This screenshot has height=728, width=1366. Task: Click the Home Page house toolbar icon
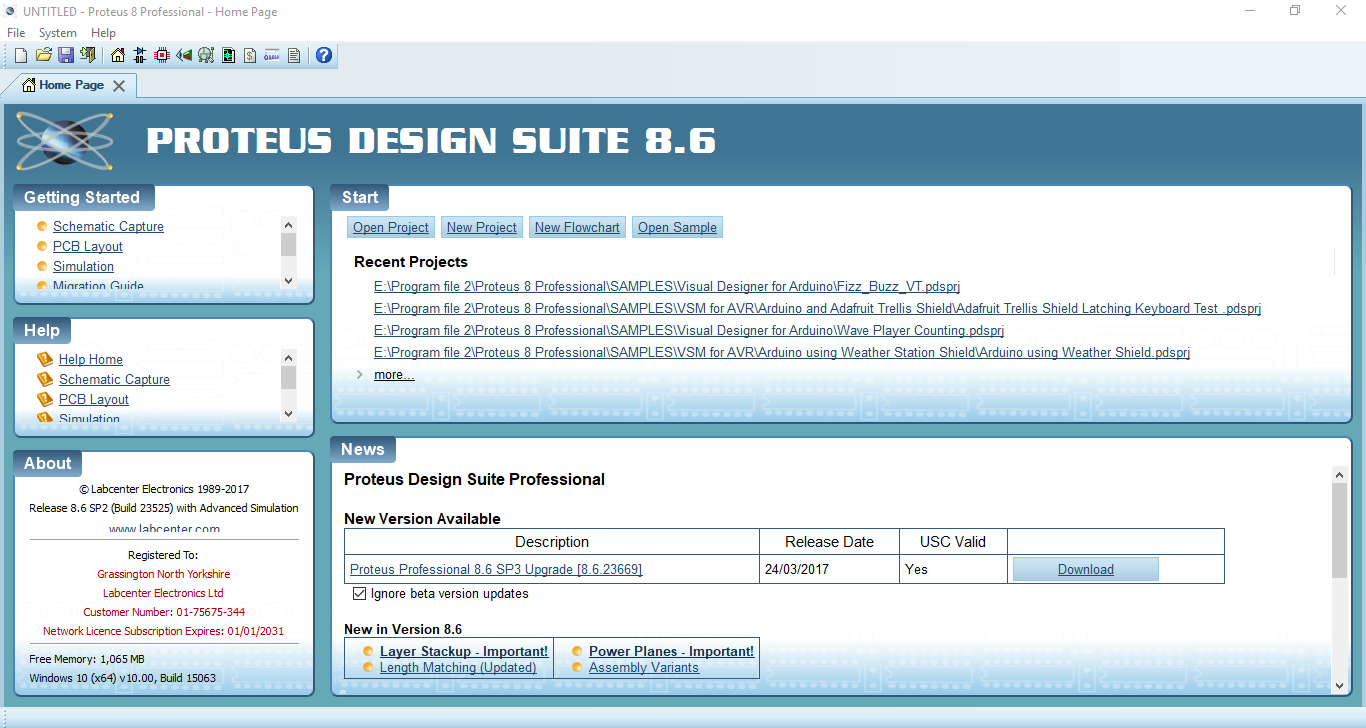(x=118, y=55)
